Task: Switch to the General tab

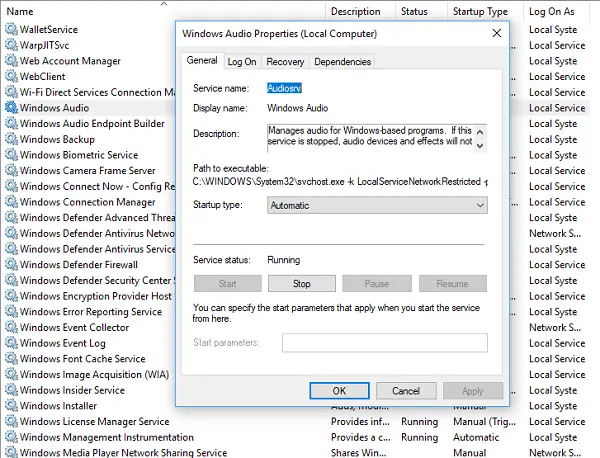Action: point(202,60)
